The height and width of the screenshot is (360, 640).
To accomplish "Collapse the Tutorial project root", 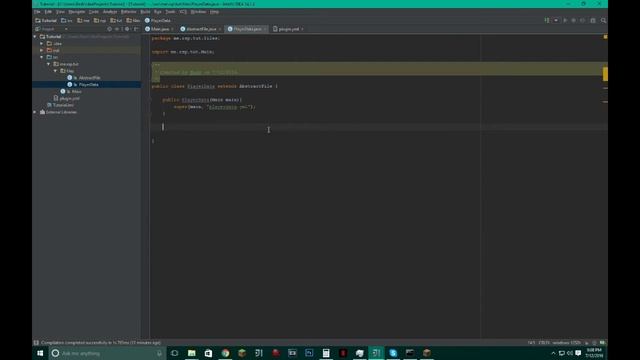I will [35, 36].
